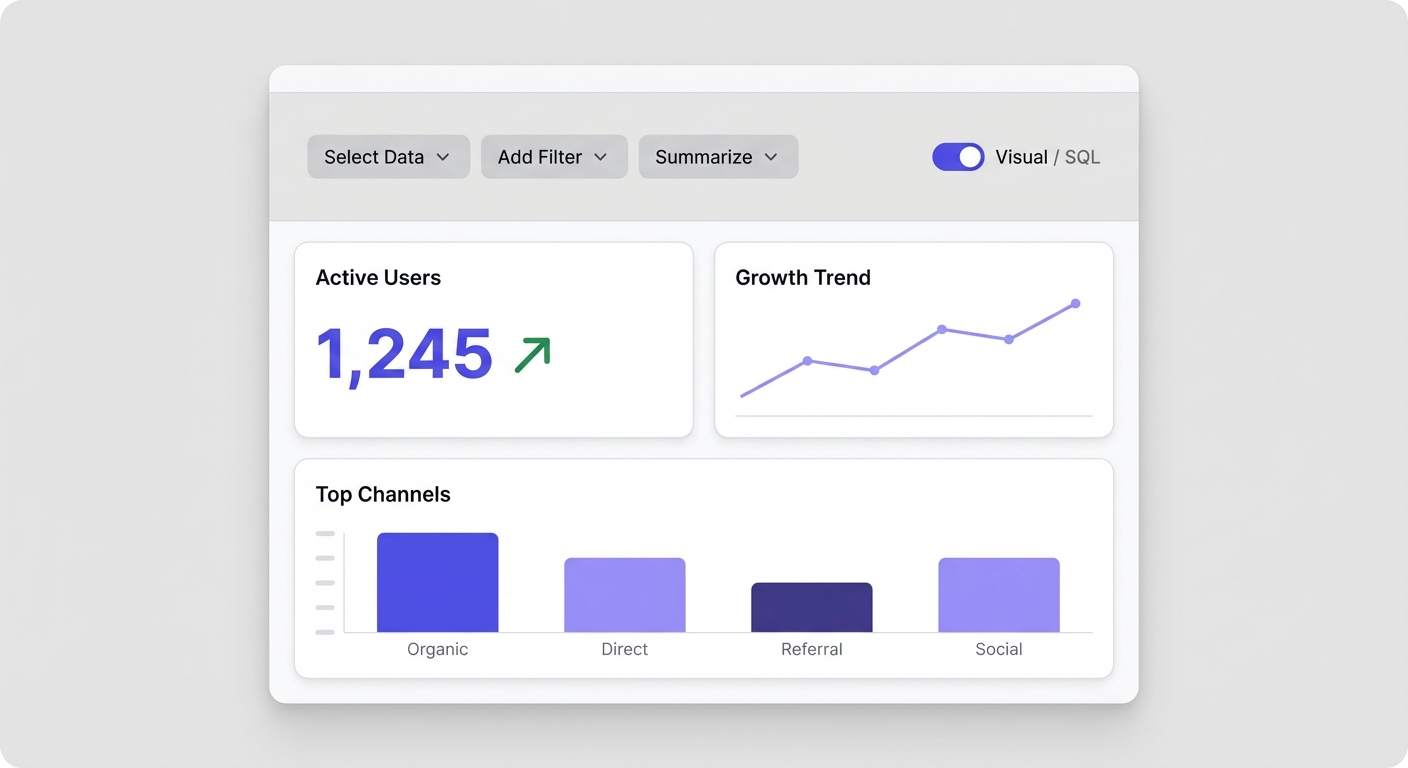Click the first data point in Growth Trend chart
Image resolution: width=1408 pixels, height=768 pixels.
tap(743, 397)
